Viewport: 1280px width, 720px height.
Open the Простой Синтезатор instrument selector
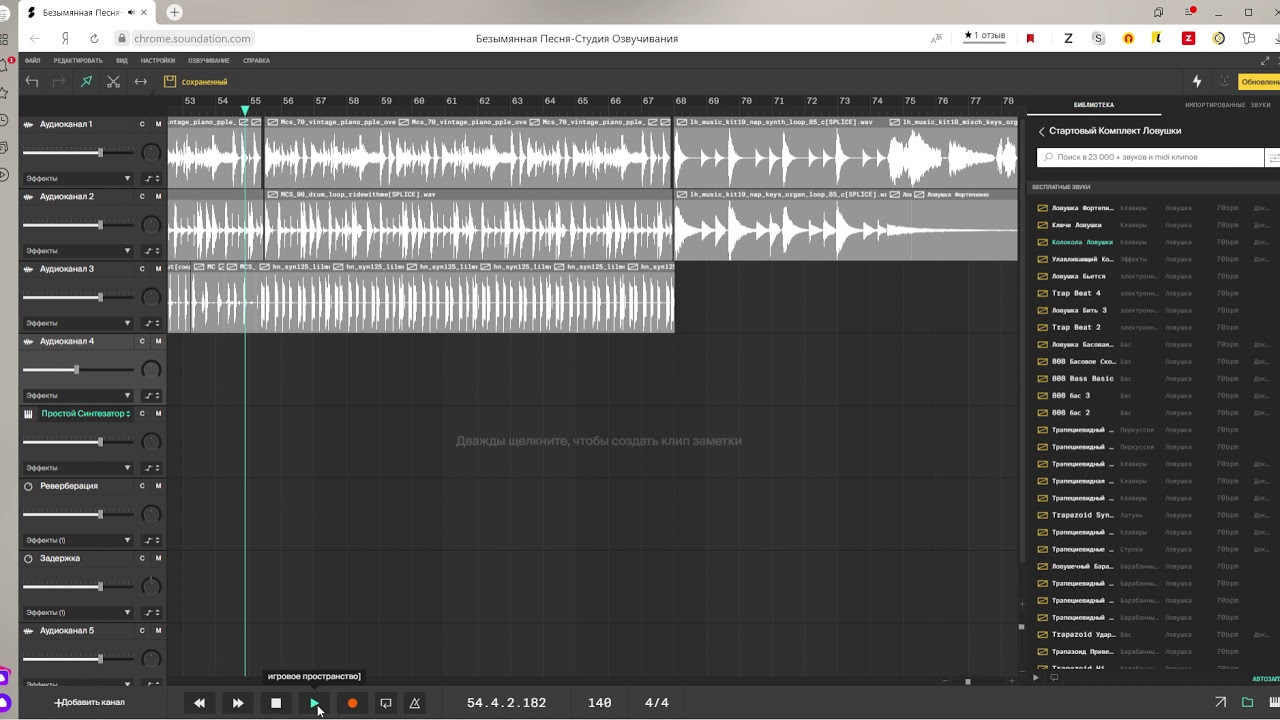pyautogui.click(x=85, y=414)
